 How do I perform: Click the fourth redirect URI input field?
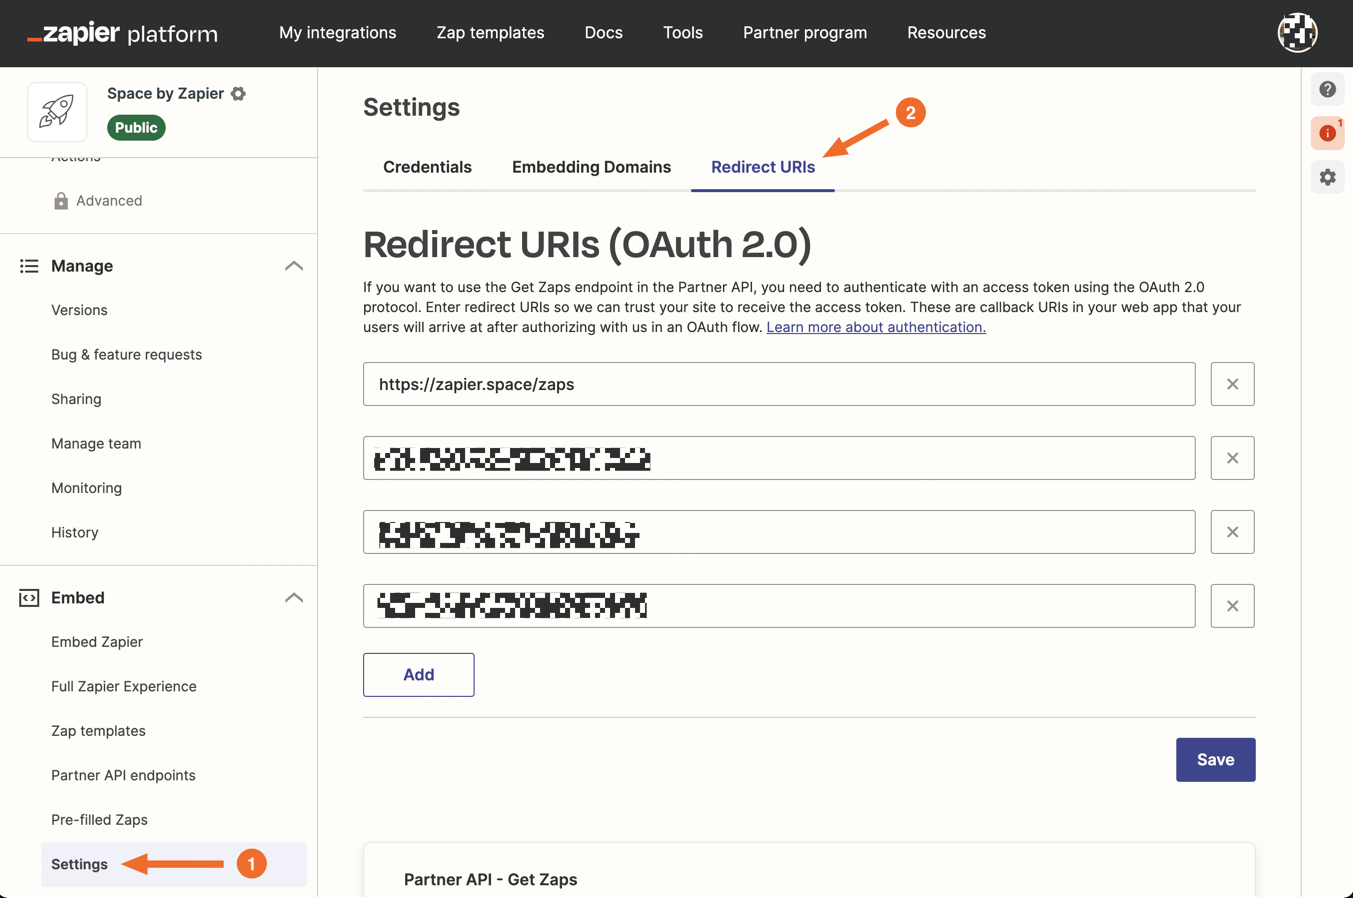pyautogui.click(x=779, y=606)
